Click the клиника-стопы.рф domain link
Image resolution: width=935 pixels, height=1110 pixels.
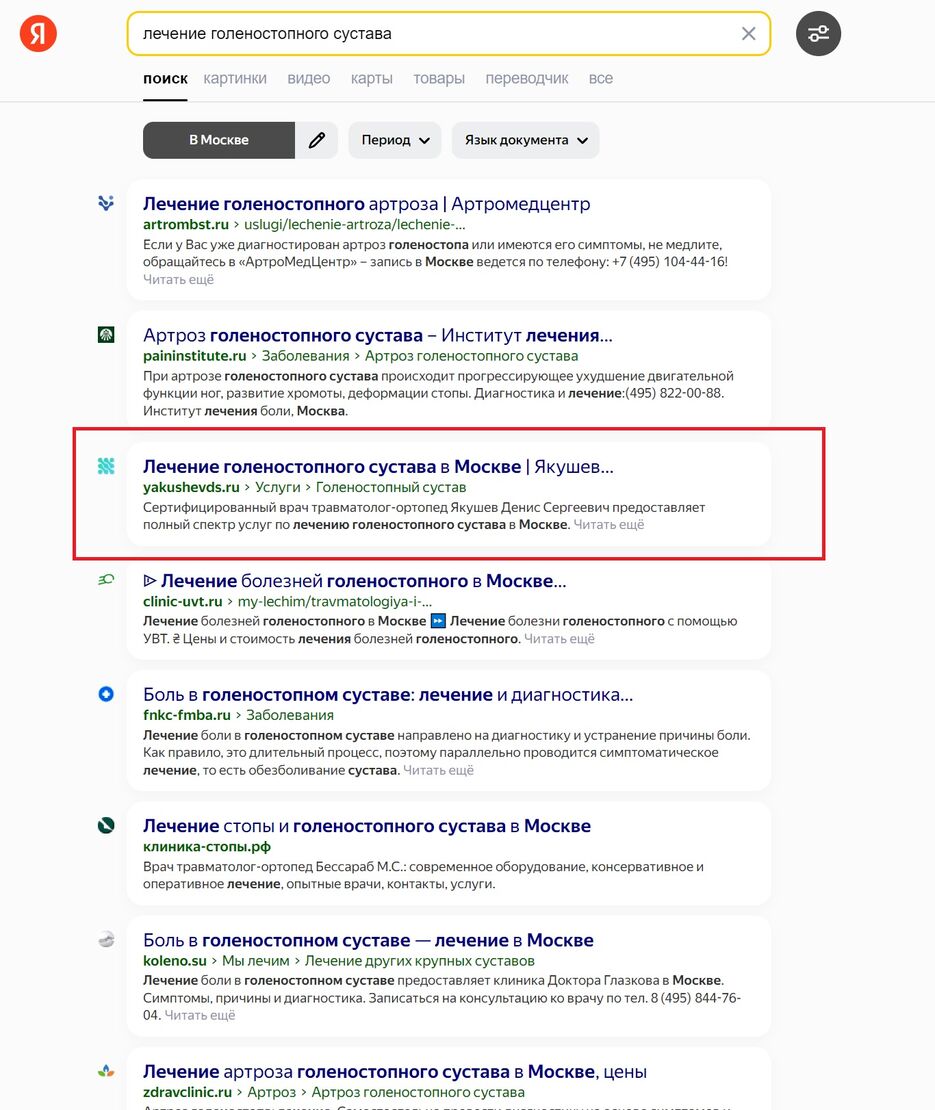(207, 847)
